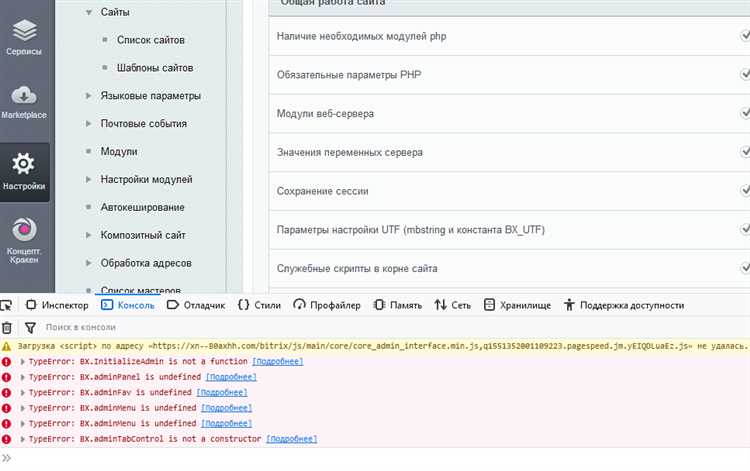Switch to the Отладчик tab
This screenshot has width=750, height=471.
click(x=196, y=305)
